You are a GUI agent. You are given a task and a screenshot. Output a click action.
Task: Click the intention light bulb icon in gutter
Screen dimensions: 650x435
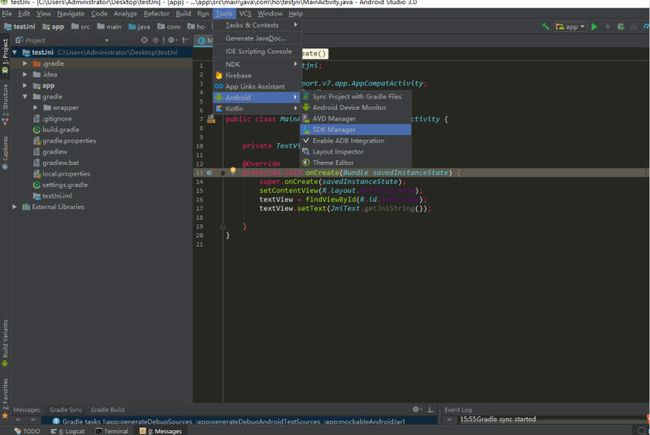[233, 170]
